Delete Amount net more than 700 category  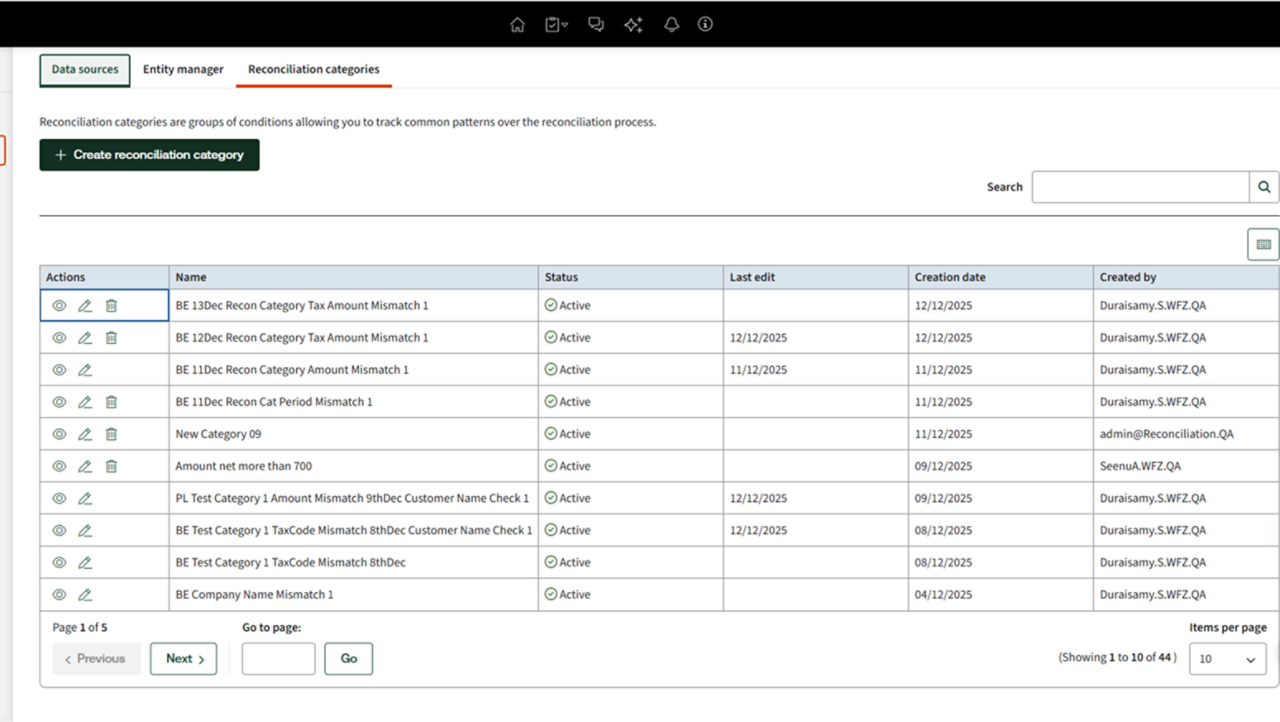pyautogui.click(x=111, y=466)
